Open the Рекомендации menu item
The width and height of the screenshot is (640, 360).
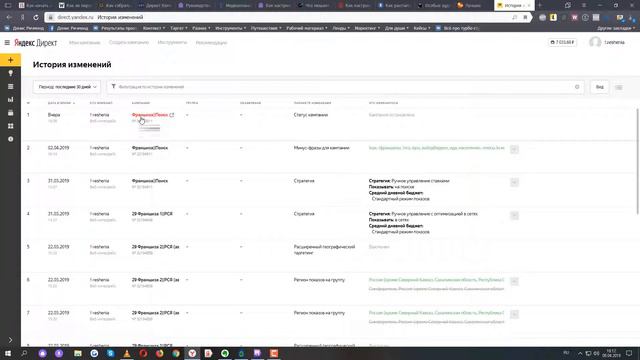(x=211, y=42)
